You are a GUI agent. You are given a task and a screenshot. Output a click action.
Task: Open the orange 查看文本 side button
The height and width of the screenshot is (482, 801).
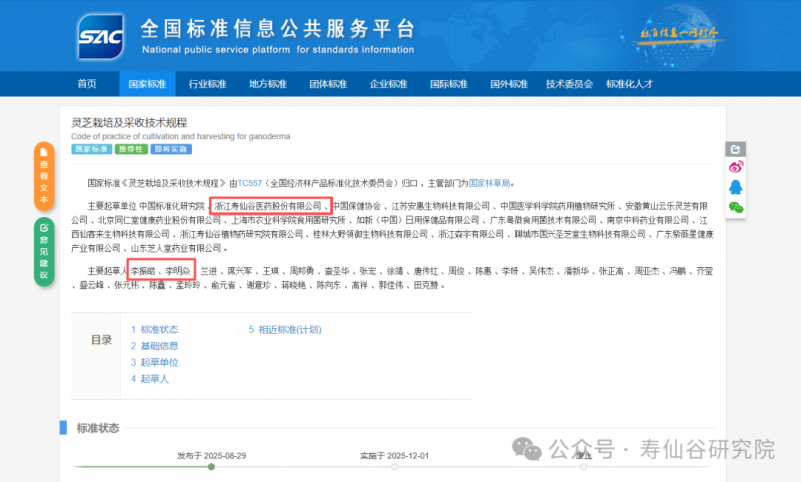point(44,176)
